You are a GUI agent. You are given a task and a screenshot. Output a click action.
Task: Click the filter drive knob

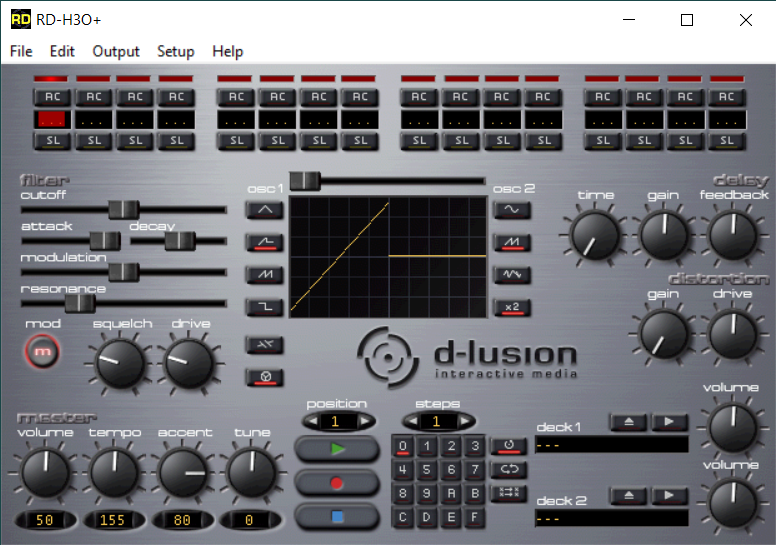point(190,363)
